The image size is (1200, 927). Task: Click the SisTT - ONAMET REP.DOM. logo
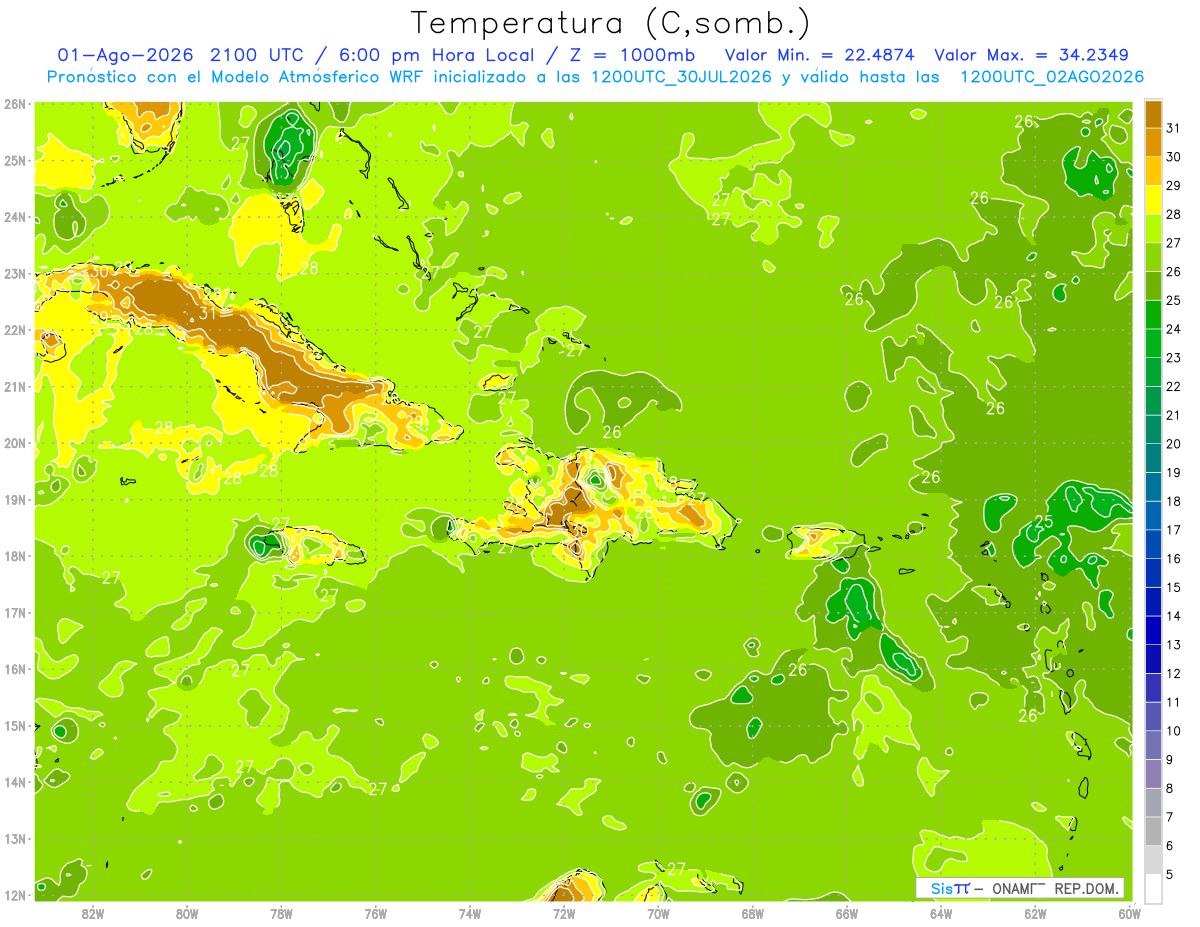point(1020,888)
